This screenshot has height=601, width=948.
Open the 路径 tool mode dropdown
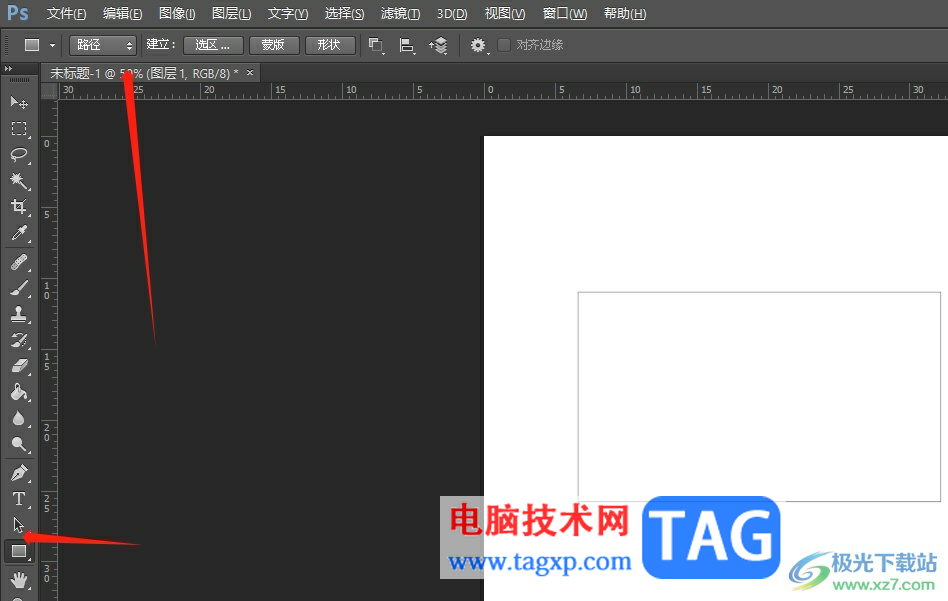pyautogui.click(x=102, y=45)
